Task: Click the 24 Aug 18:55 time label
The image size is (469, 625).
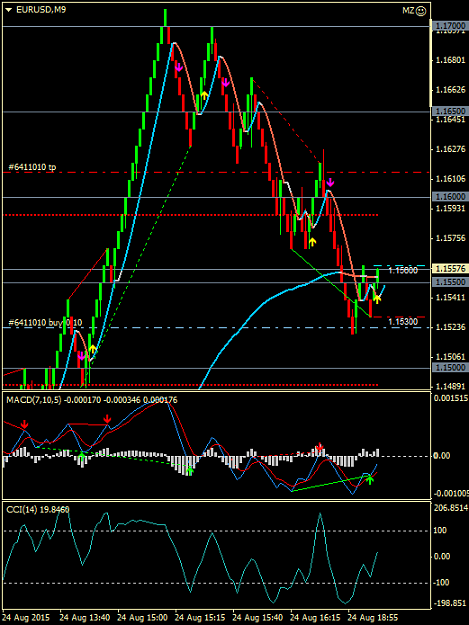Action: [x=373, y=618]
